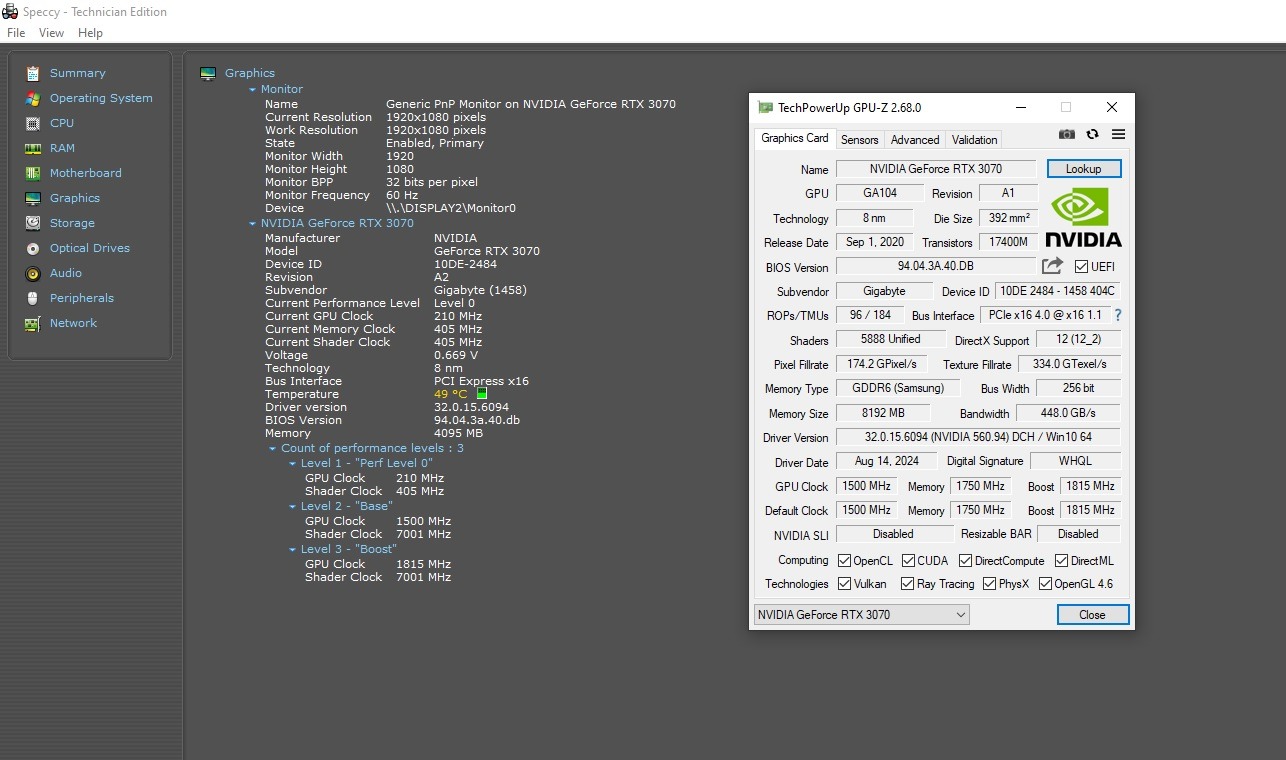Click the Driver Version field in GPU-Z
This screenshot has height=760, width=1286.
coord(978,437)
